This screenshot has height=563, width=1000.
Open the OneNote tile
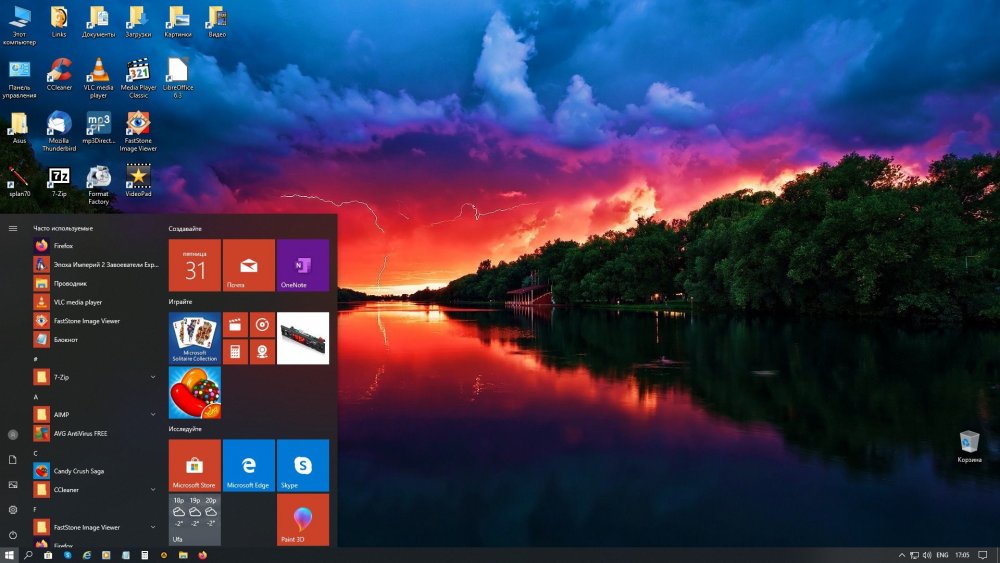click(x=303, y=265)
